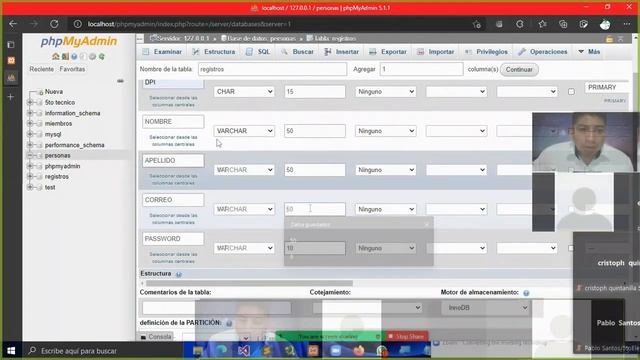
Task: Open browser settings and more menu
Action: point(627,24)
